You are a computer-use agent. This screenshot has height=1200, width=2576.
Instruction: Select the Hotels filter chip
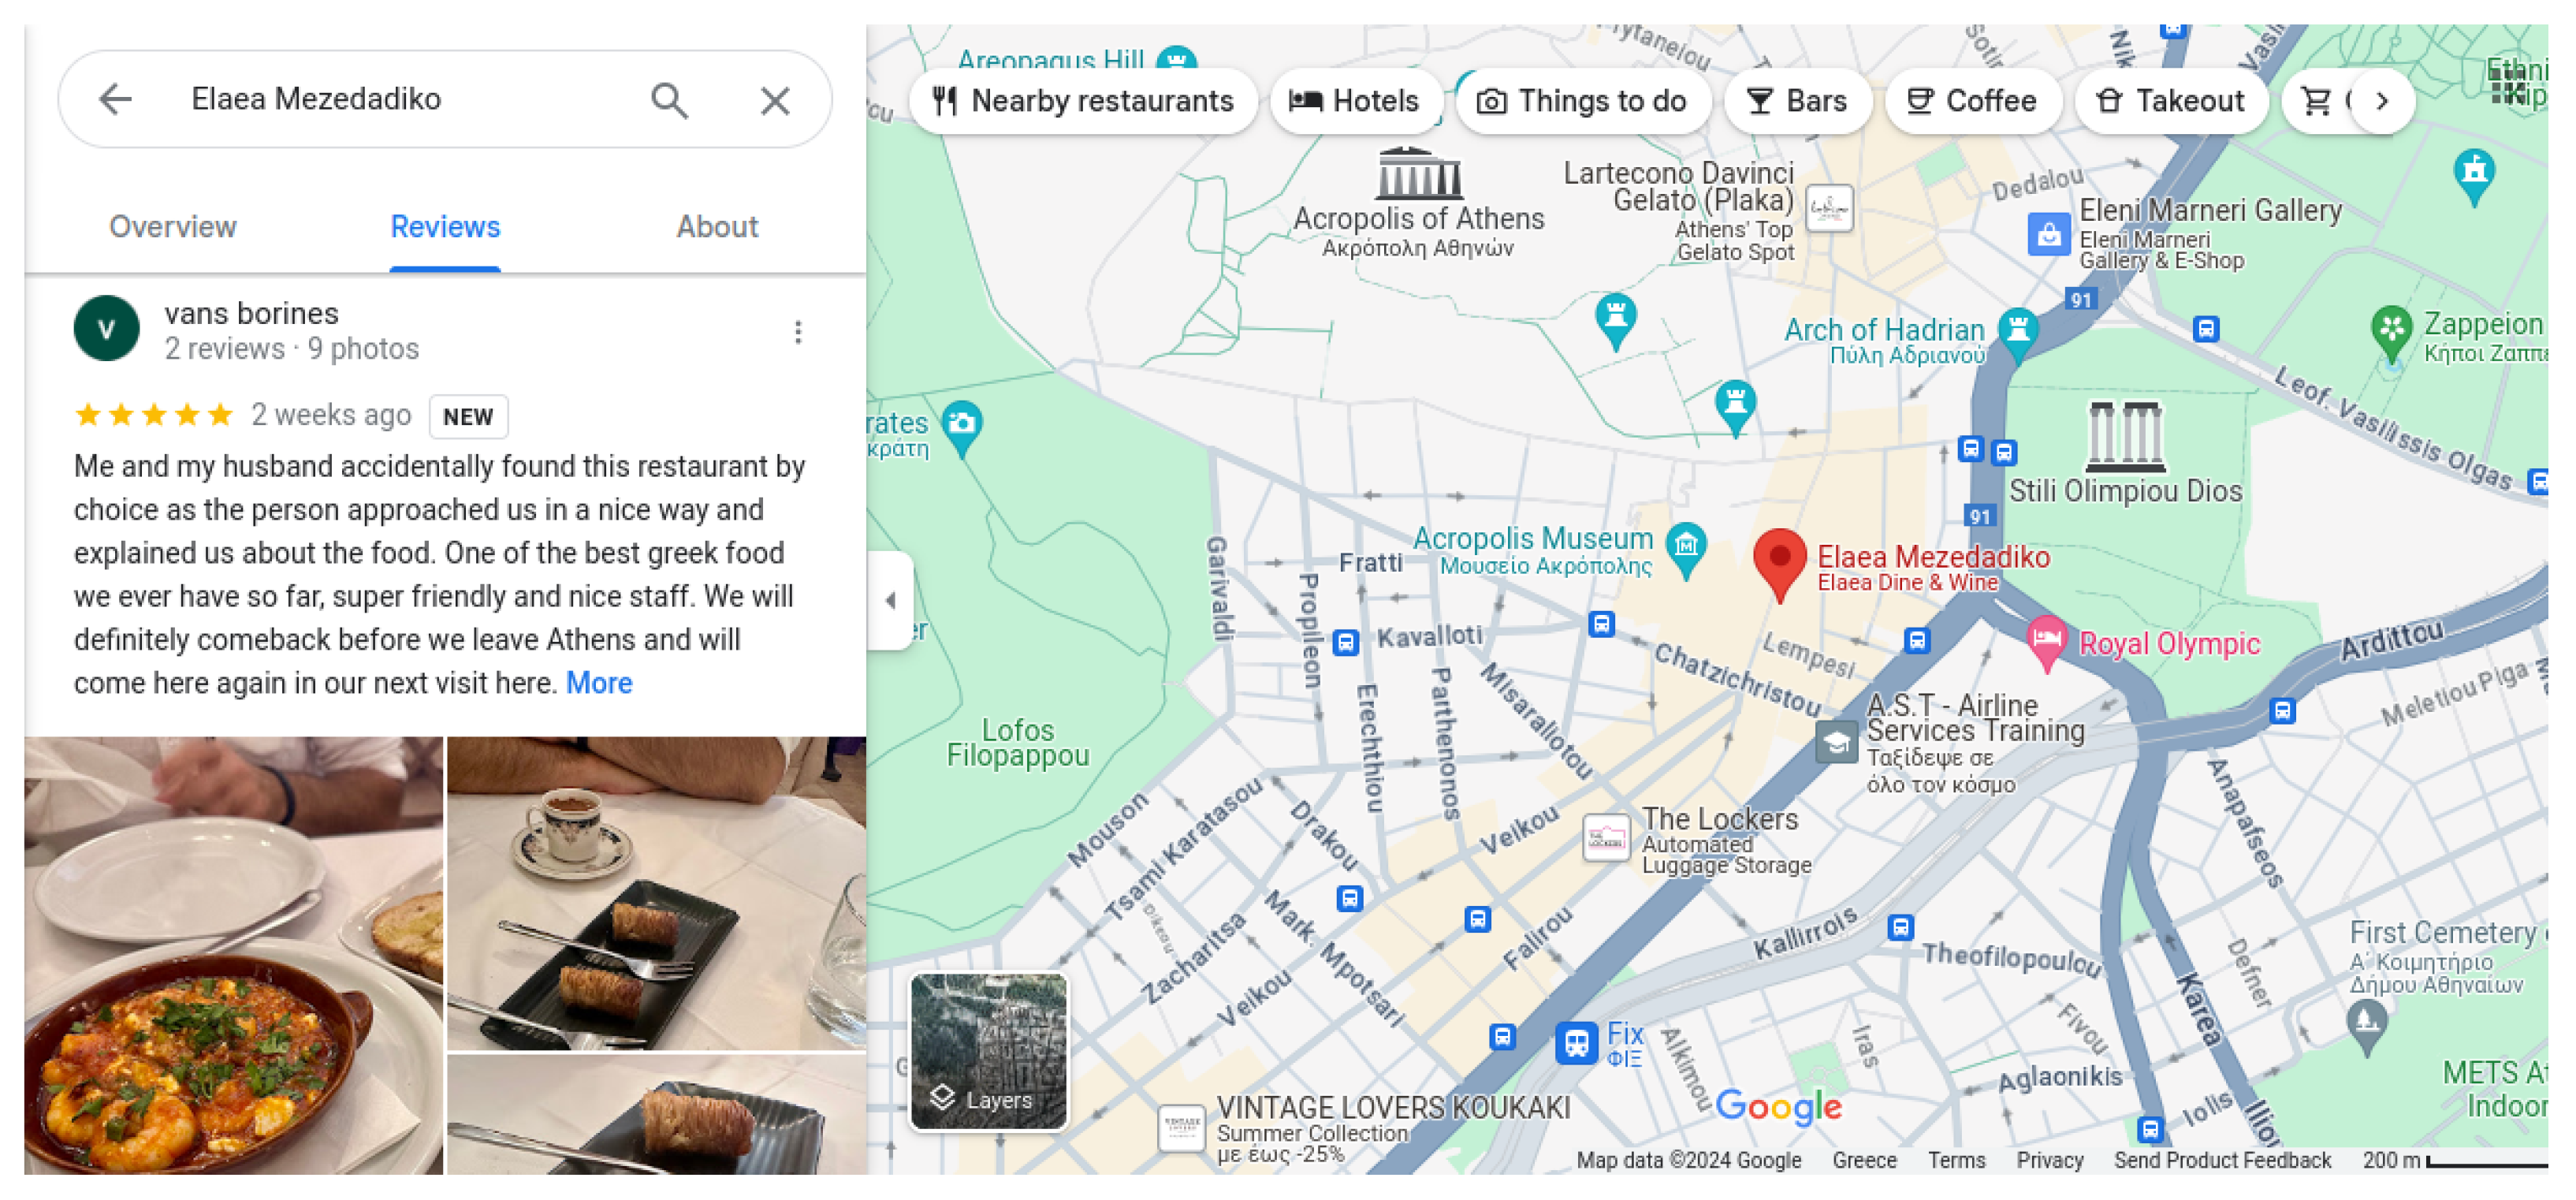tap(1355, 101)
